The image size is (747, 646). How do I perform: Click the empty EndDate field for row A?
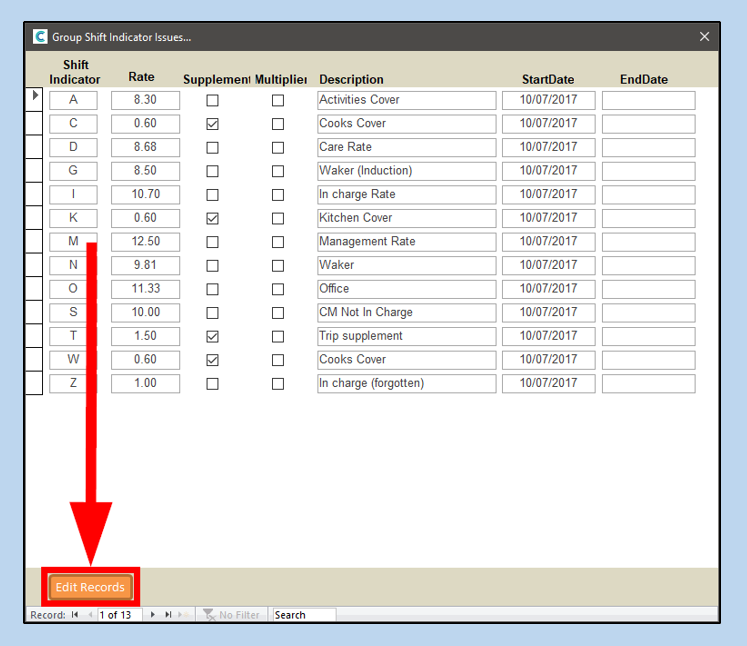pyautogui.click(x=648, y=101)
